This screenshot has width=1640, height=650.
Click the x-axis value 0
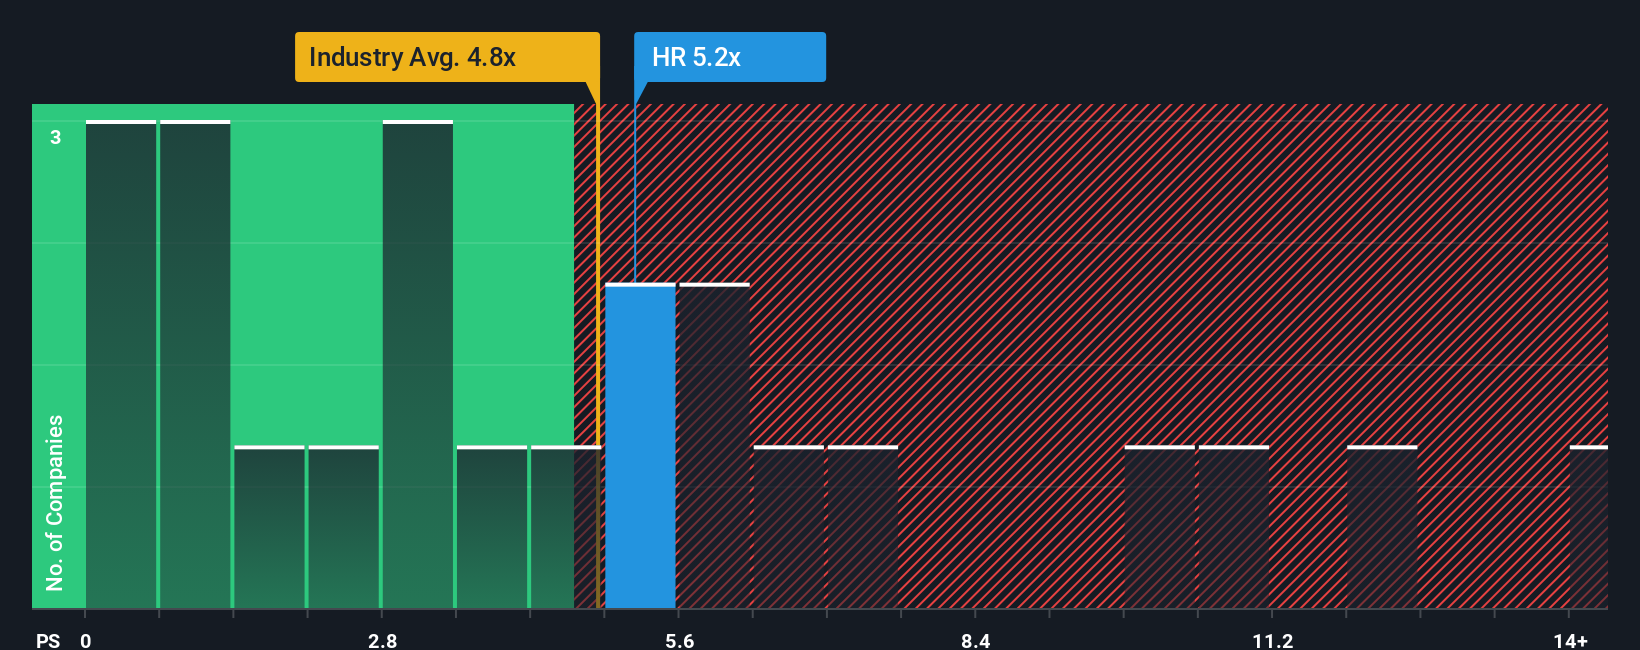click(86, 640)
